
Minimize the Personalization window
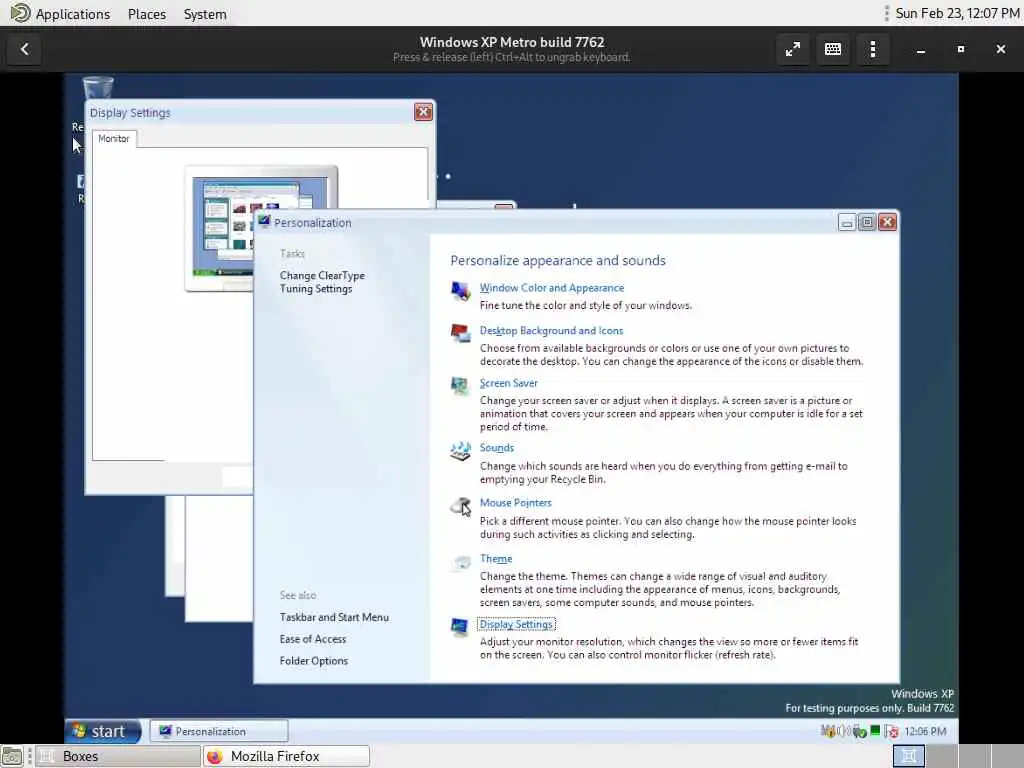point(846,222)
